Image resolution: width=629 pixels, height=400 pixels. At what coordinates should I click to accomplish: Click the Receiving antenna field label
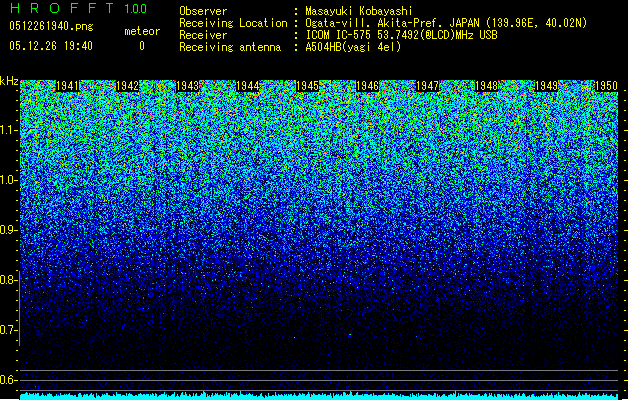point(230,47)
